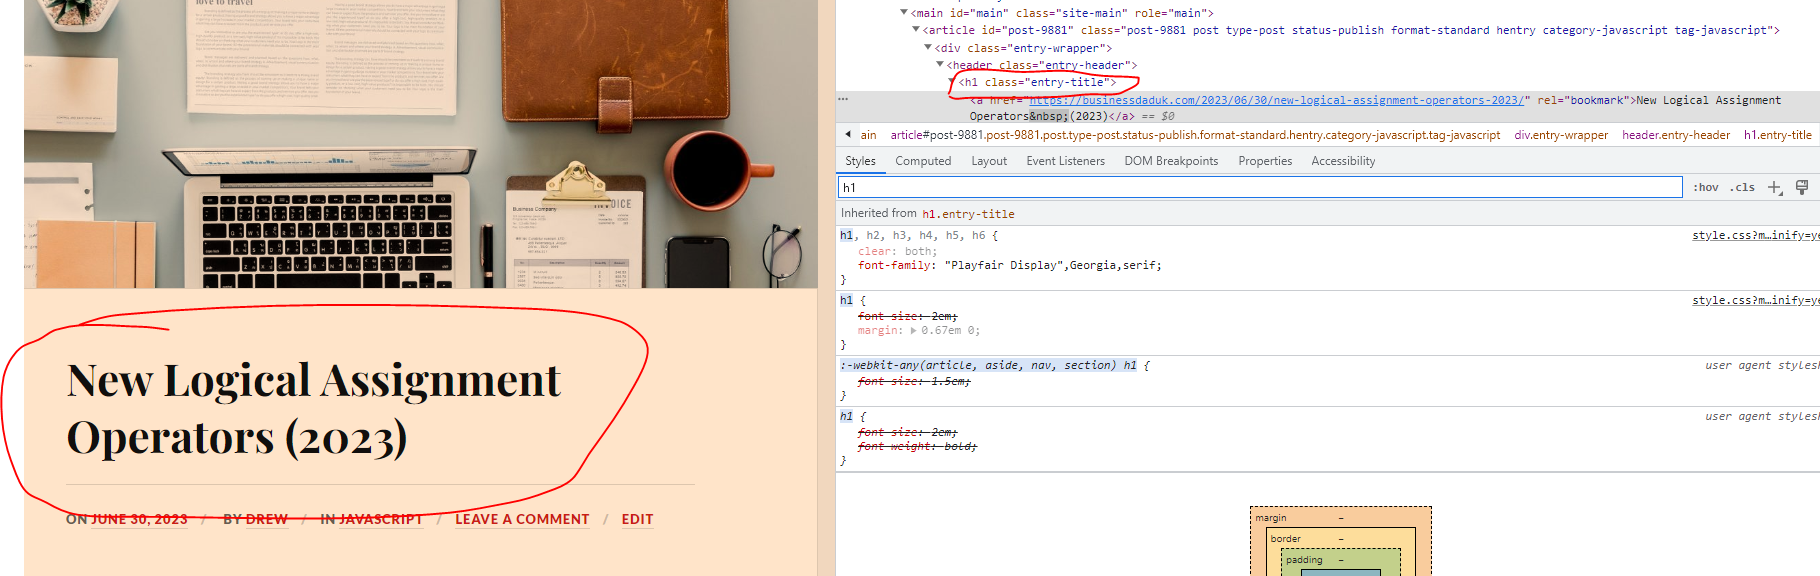Viewport: 1820px width, 576px height.
Task: Click the businessdaduk.com href link in DOM
Action: (x=1276, y=100)
